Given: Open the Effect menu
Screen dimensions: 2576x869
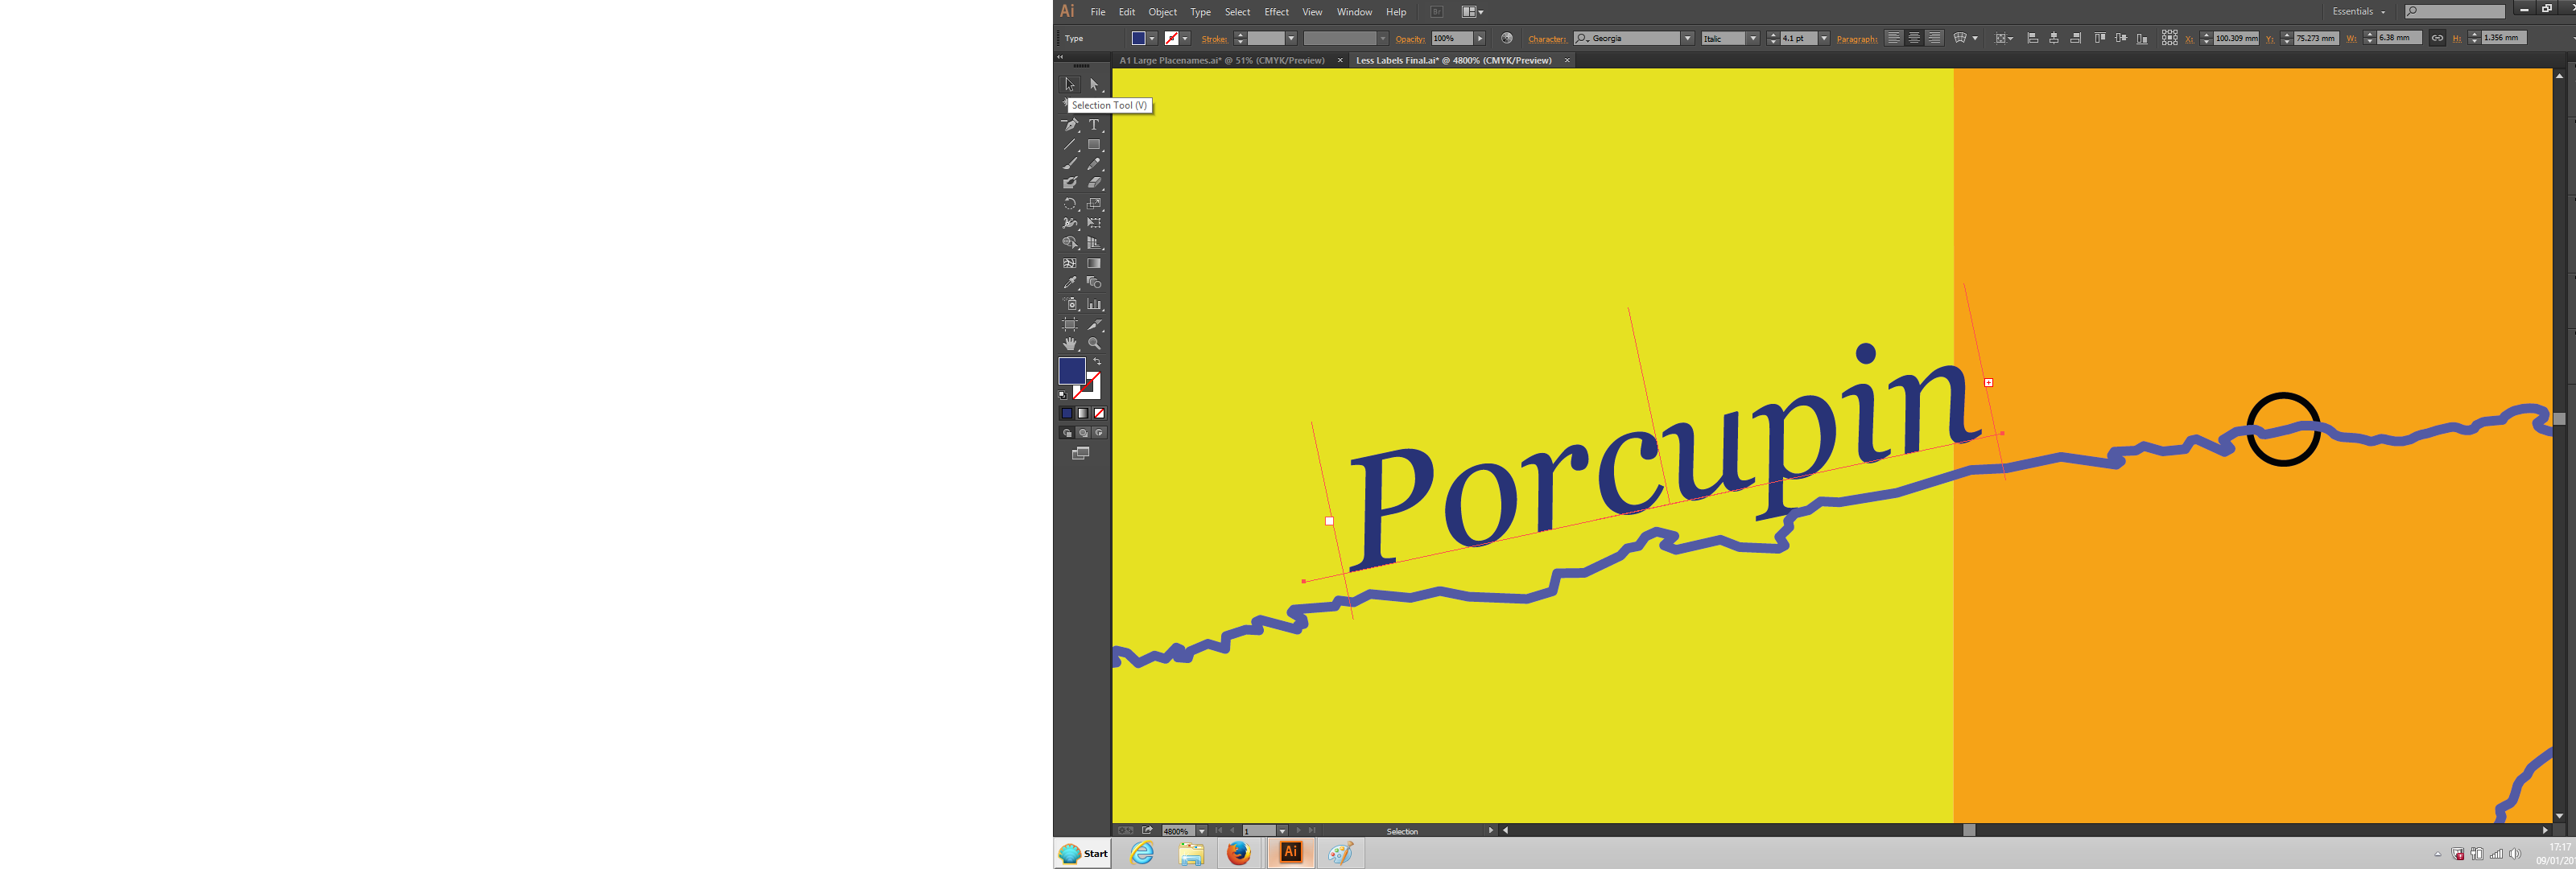Looking at the screenshot, I should [x=1277, y=11].
